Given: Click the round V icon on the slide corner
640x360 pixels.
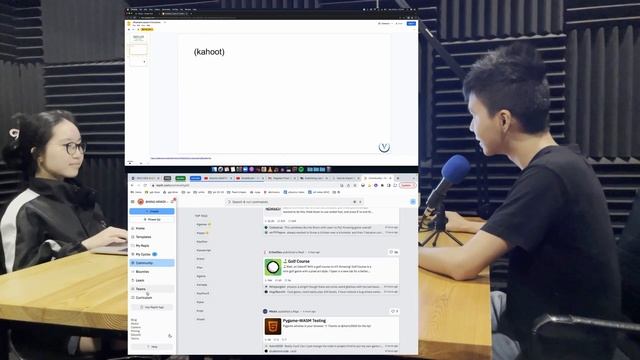Looking at the screenshot, I should 384,147.
